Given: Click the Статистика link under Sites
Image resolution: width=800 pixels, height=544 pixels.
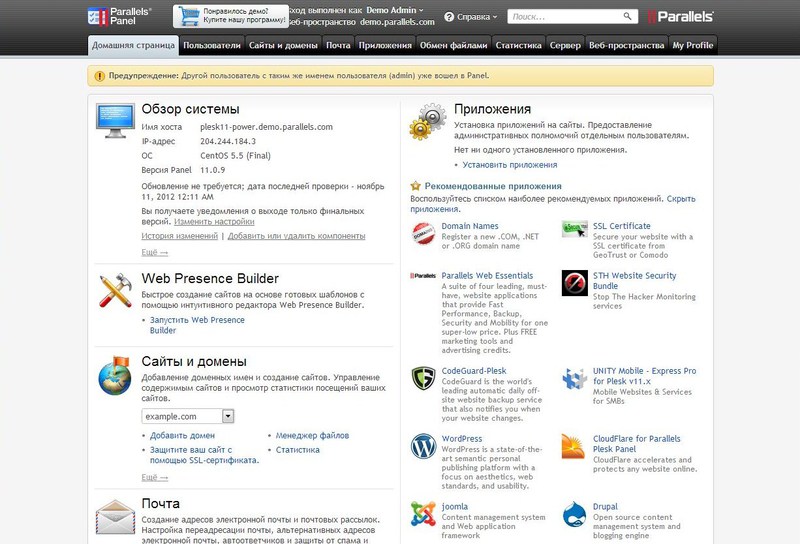Looking at the screenshot, I should click(x=297, y=450).
